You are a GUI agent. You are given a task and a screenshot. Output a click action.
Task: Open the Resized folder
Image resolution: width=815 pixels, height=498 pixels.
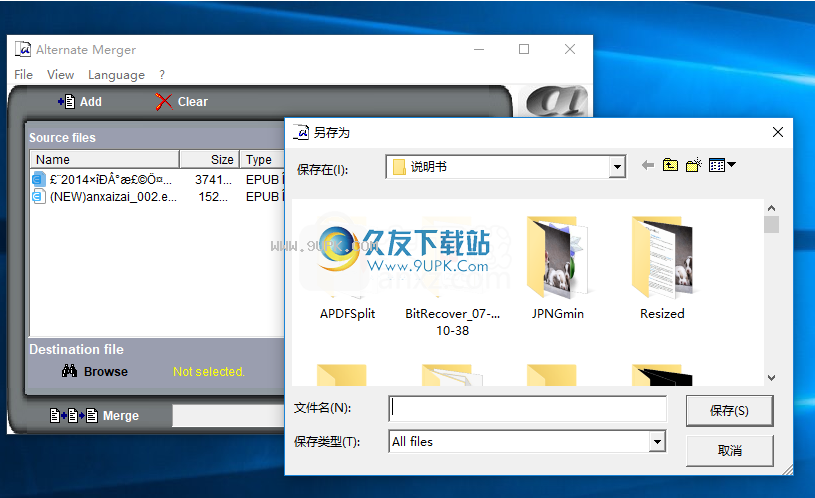(662, 269)
